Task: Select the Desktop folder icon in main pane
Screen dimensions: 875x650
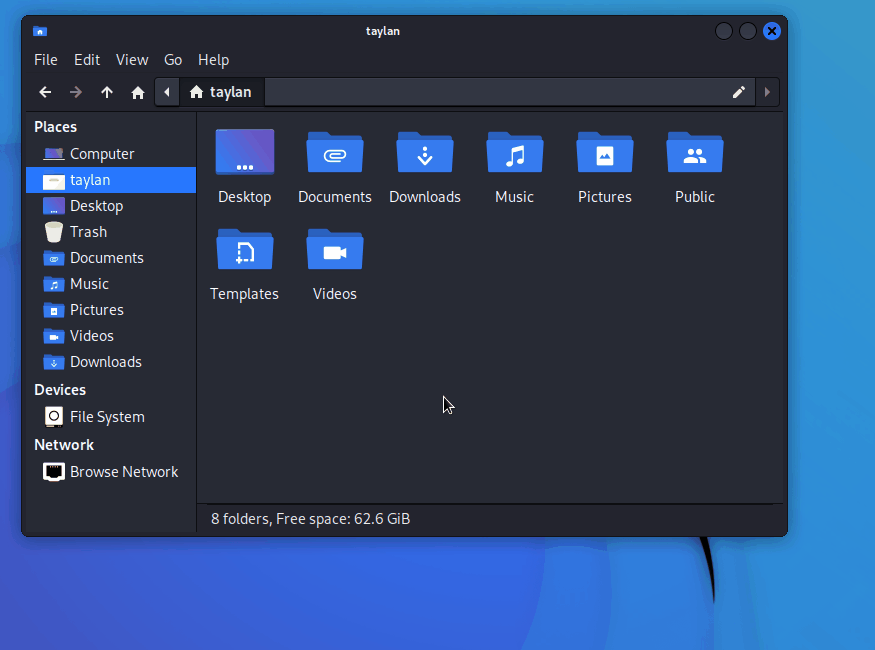Action: click(x=245, y=152)
